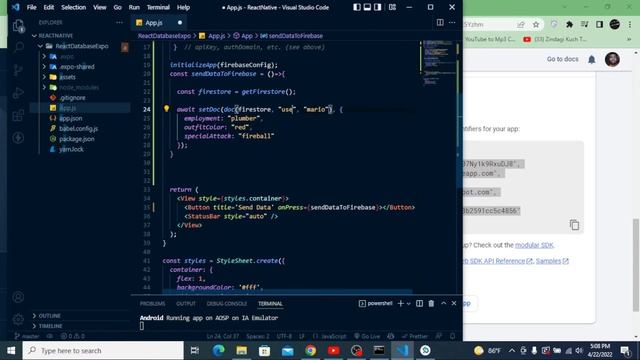Screen dimensions: 640x360
Task: Switch to the OUTPUT panel tab
Action: coord(186,304)
